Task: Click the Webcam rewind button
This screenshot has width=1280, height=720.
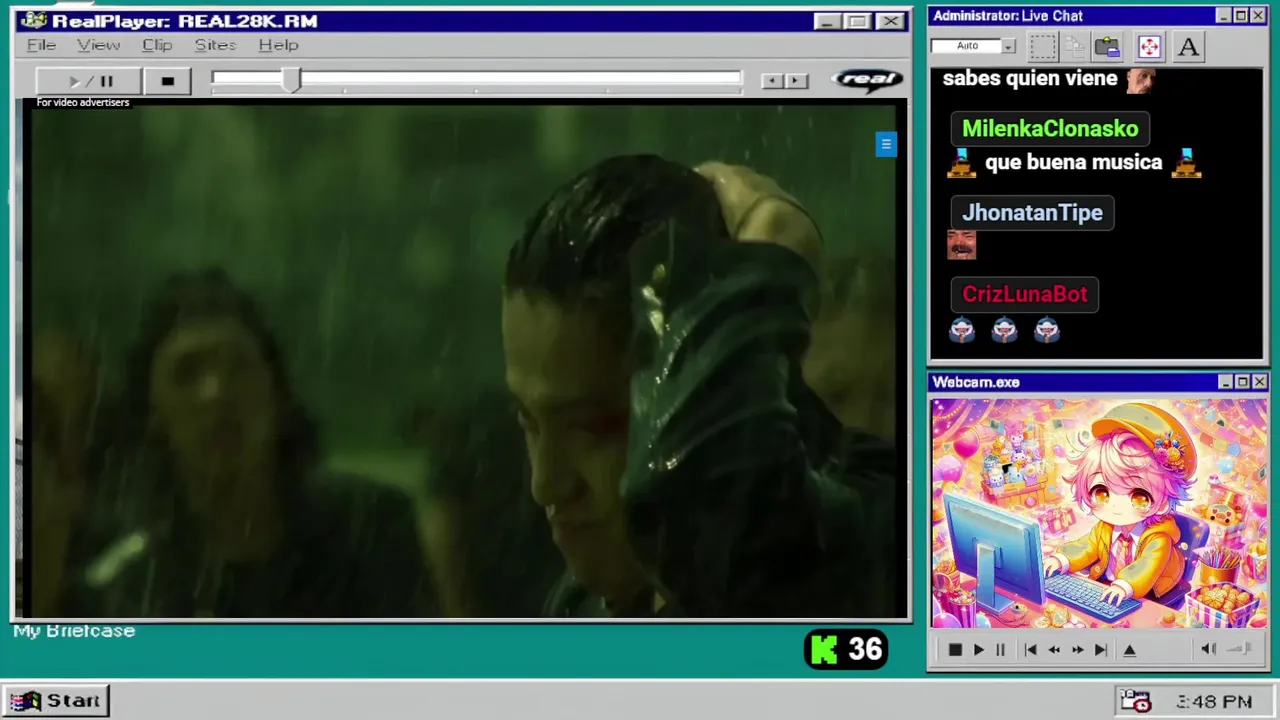Action: pyautogui.click(x=1054, y=650)
